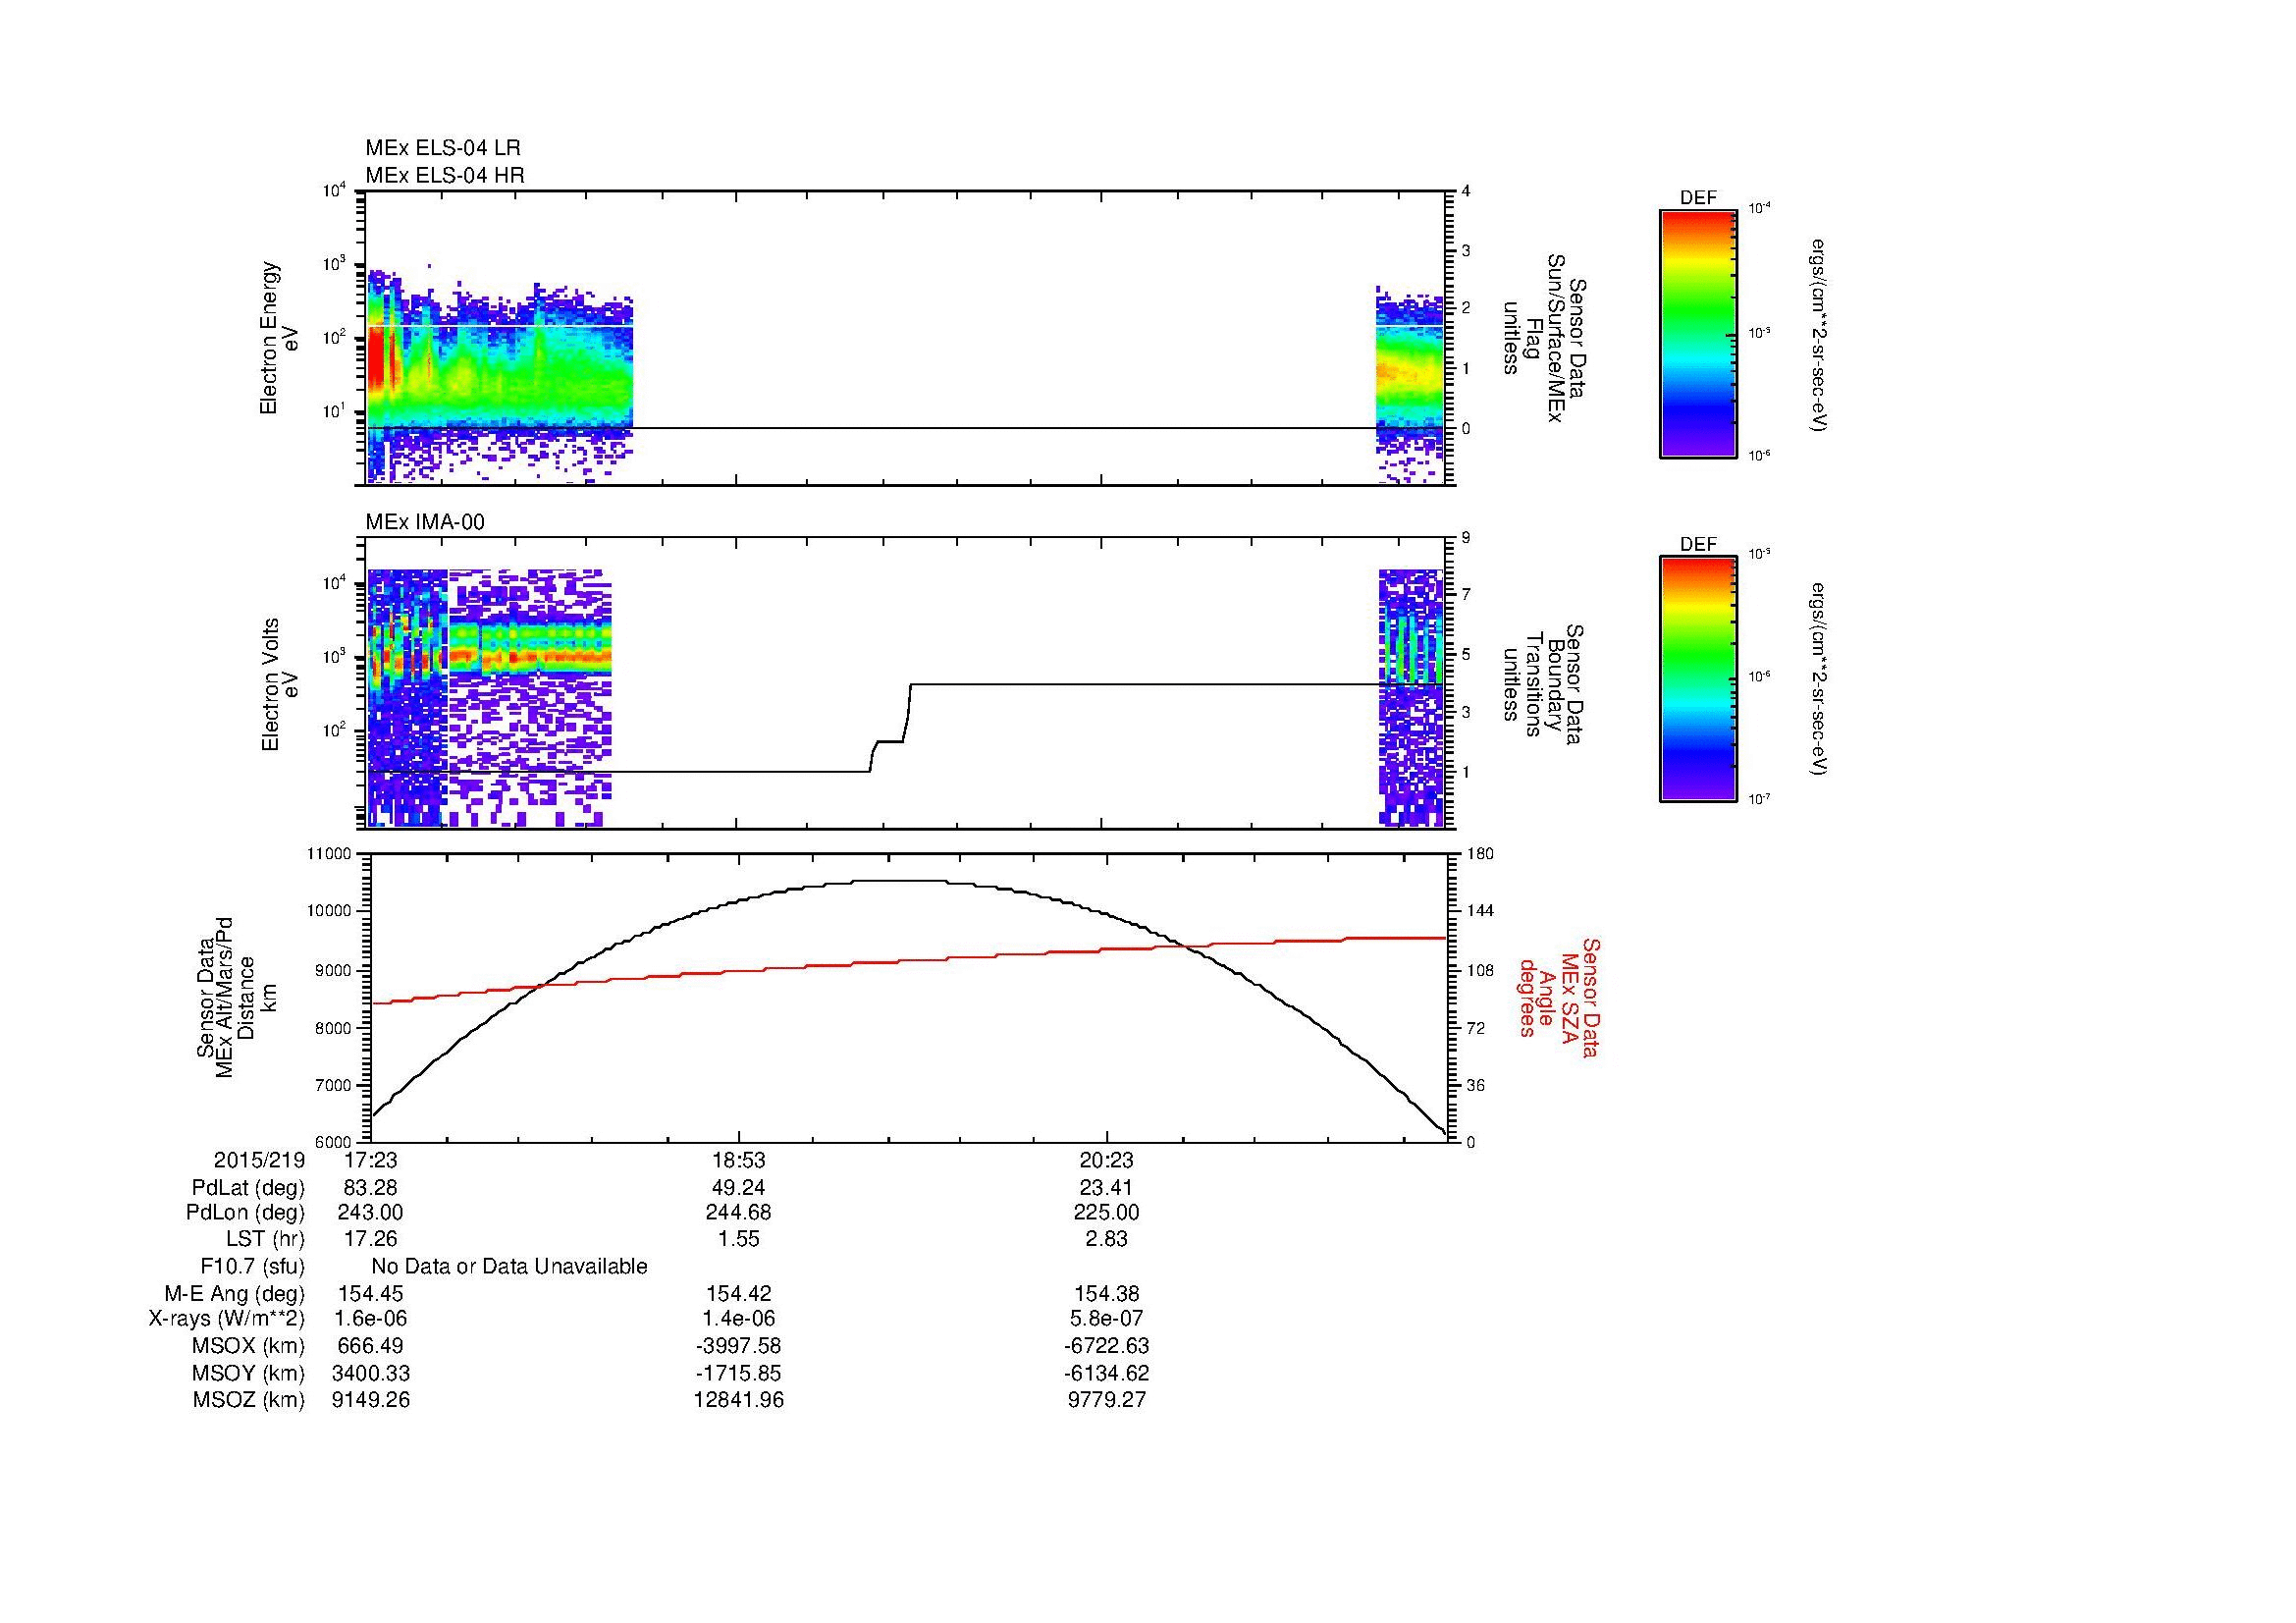The image size is (2296, 1623).
Task: Click the 'MEx IMA-00' panel title
Action: [x=425, y=522]
